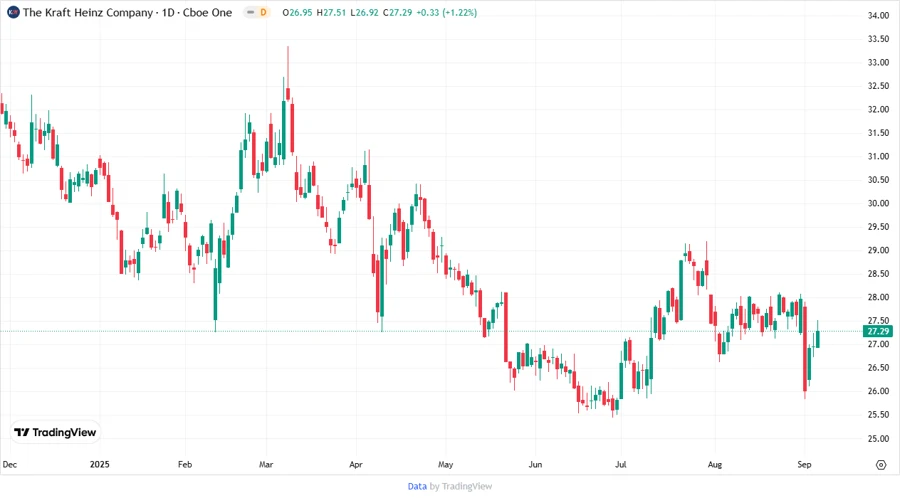Click the high value H27.51
900x498 pixels.
(x=331, y=13)
